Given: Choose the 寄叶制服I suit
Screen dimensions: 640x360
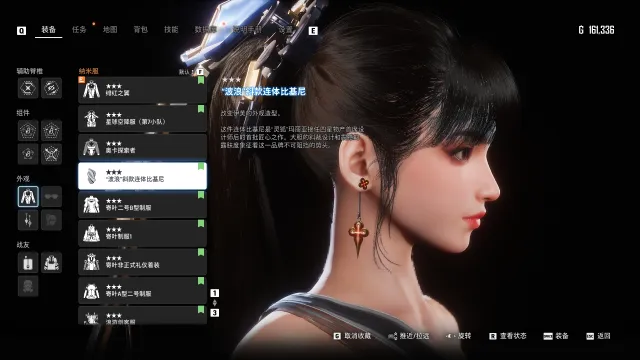Looking at the screenshot, I should 142,233.
